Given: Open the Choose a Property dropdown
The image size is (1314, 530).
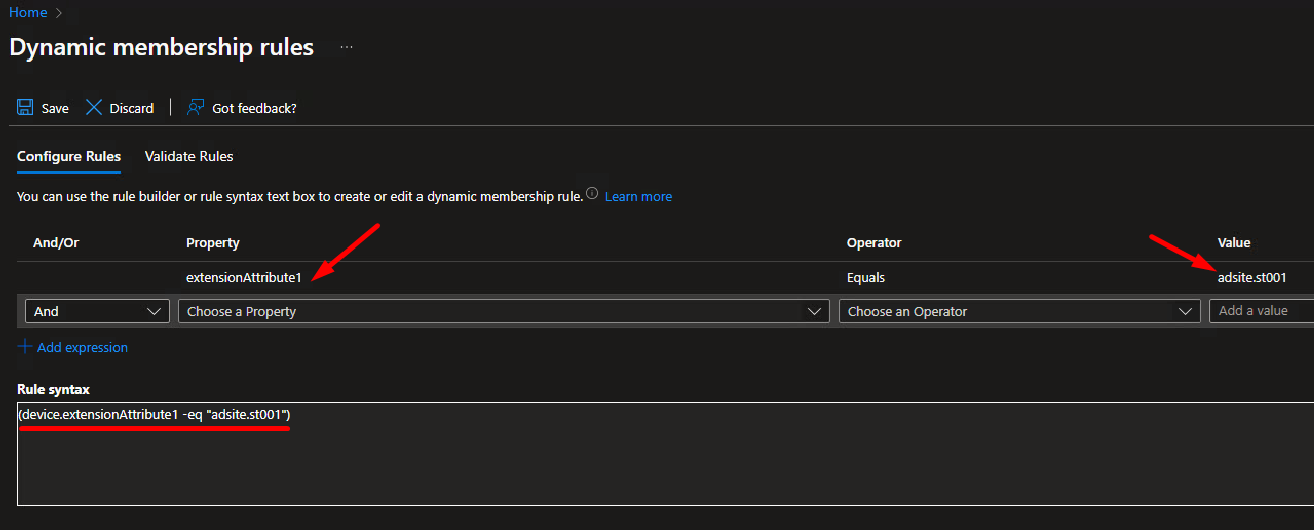Looking at the screenshot, I should pos(503,311).
